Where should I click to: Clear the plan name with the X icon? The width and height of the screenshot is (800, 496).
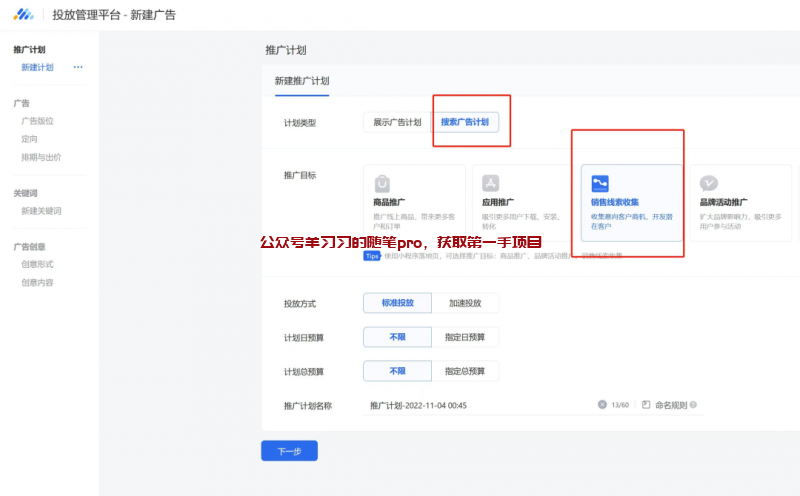click(x=602, y=405)
